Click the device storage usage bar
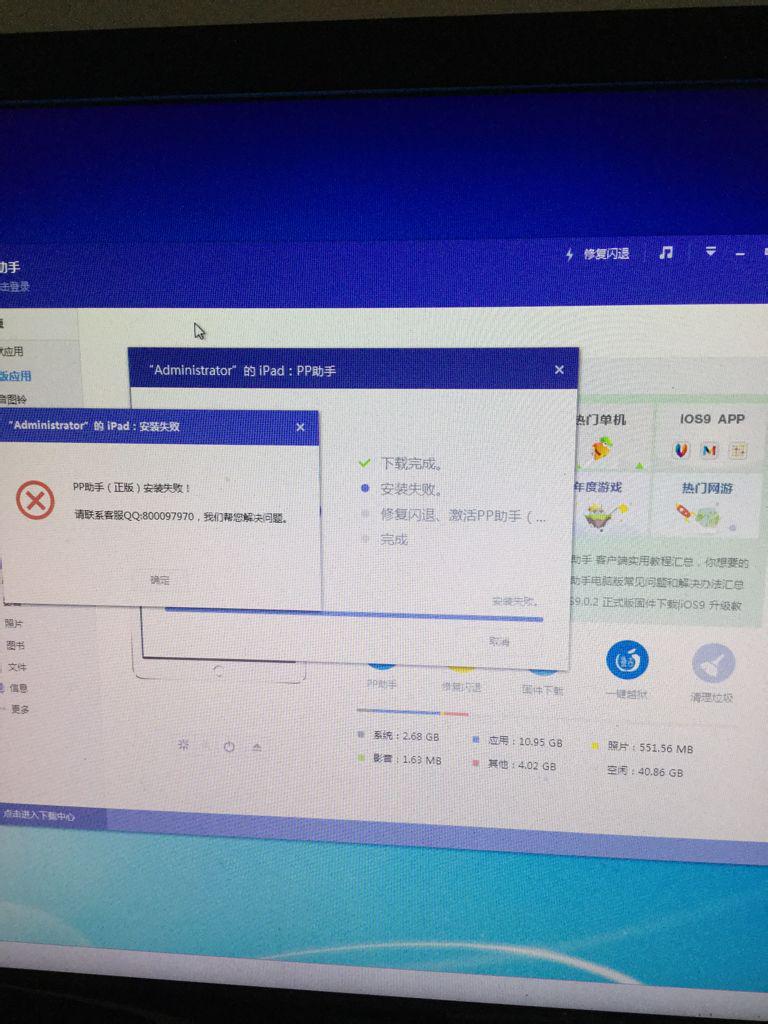This screenshot has width=768, height=1024. pos(412,712)
